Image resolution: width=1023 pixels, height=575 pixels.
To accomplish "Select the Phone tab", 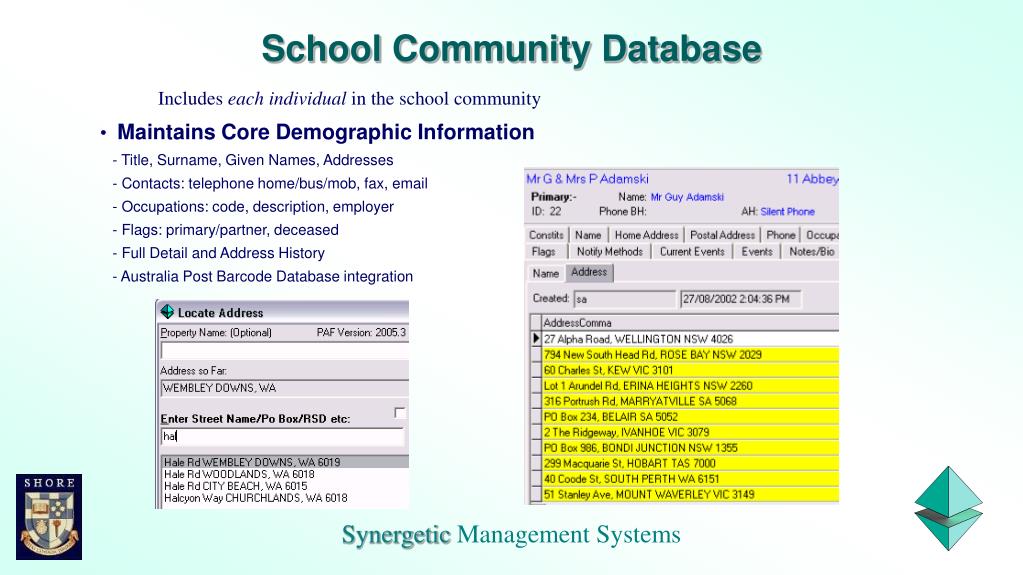I will point(780,235).
